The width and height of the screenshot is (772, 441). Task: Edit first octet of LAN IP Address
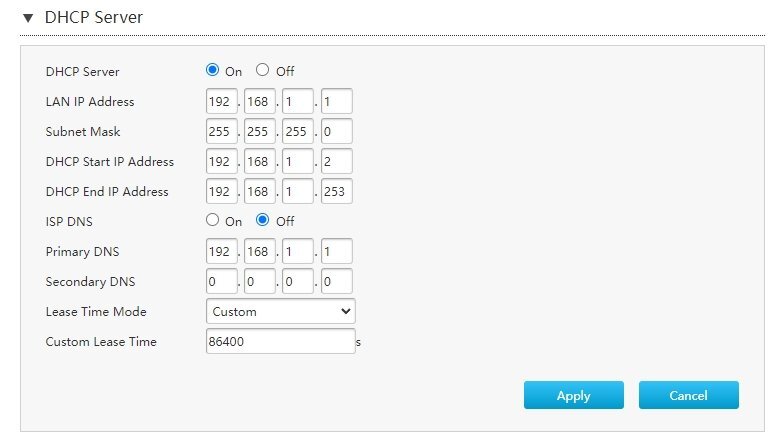[x=222, y=101]
